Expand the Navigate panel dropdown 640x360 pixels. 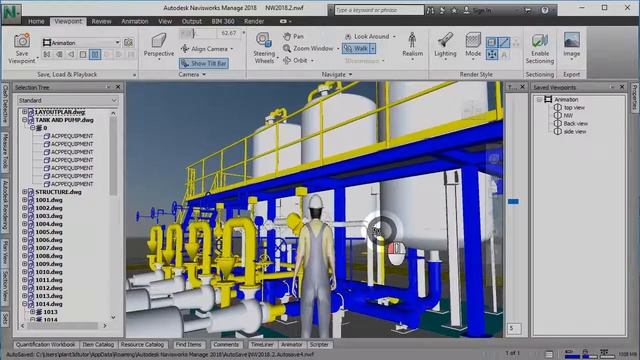click(350, 75)
